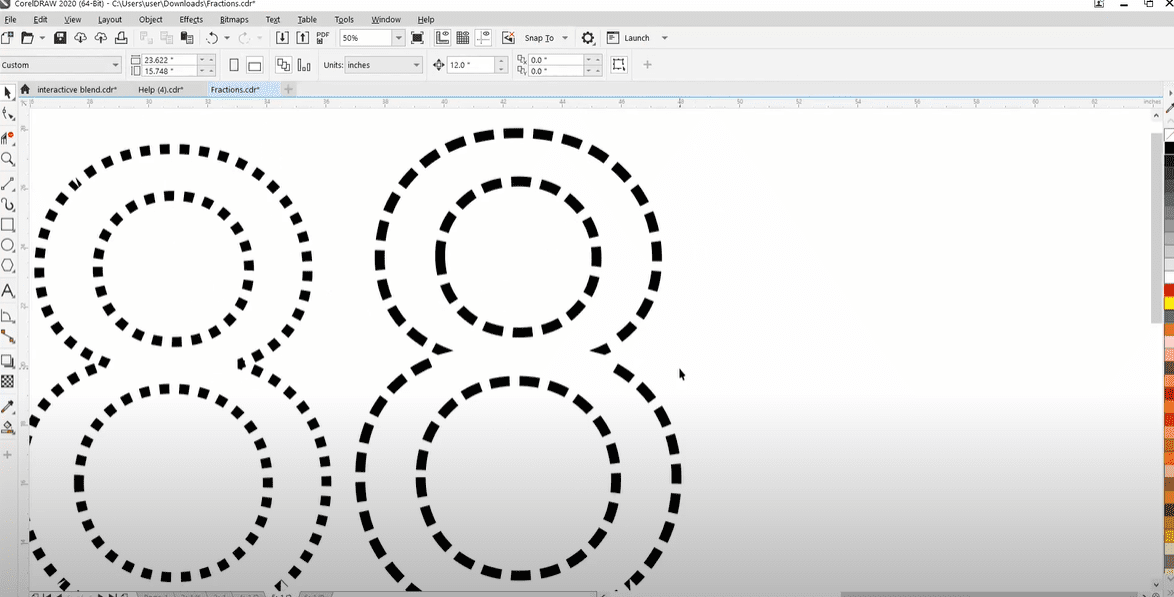Toggle full-screen preview icon
Image resolution: width=1174 pixels, height=597 pixels.
[418, 37]
